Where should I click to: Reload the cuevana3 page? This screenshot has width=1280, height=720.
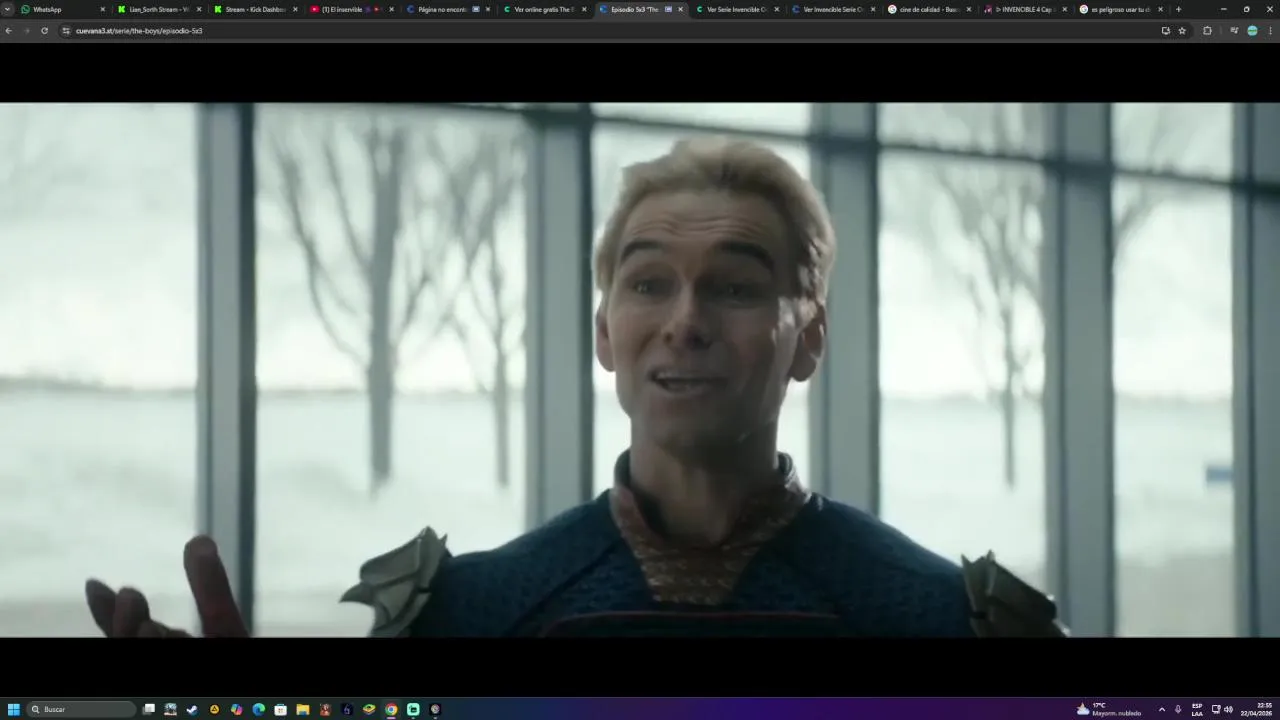click(x=44, y=31)
